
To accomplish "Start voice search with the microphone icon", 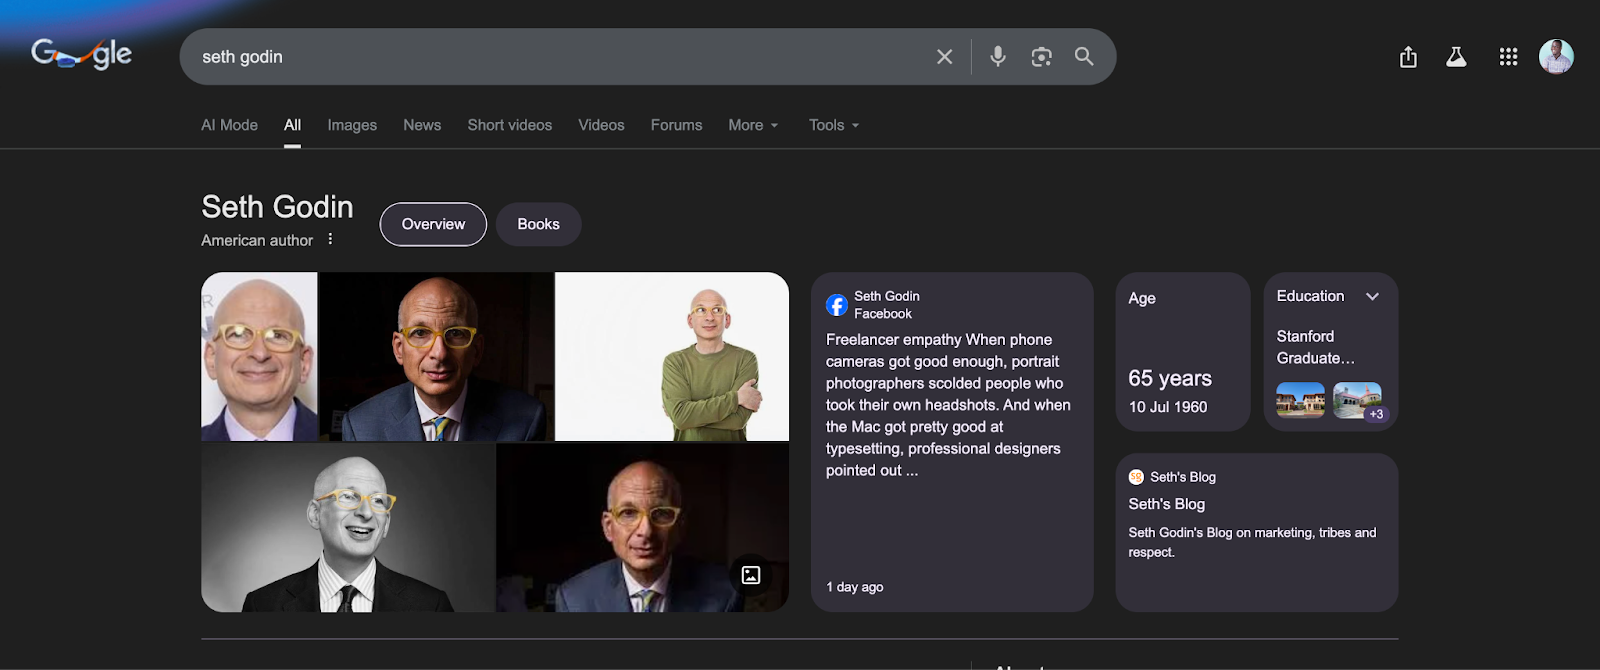I will (997, 57).
